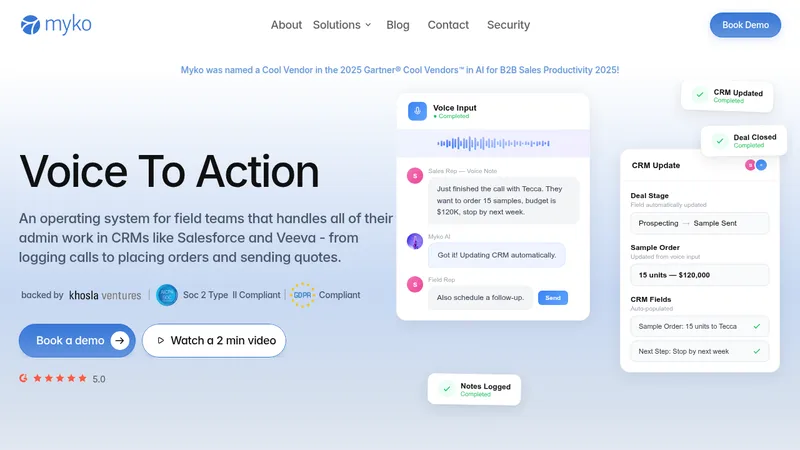Click the pink avatar in CRM Update header
This screenshot has width=800, height=450.
750,165
